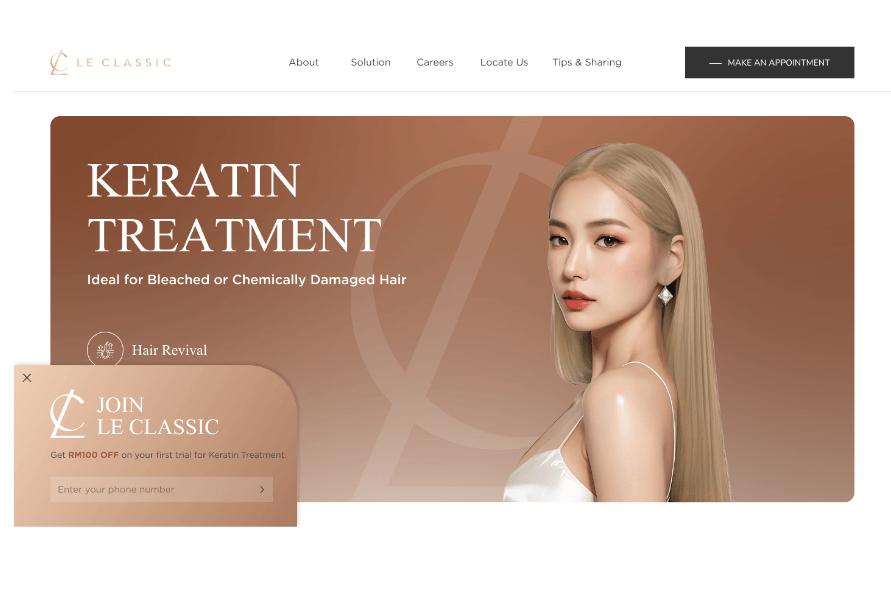891x594 pixels.
Task: Click the bleached or damaged hair subtitle
Action: [x=246, y=280]
